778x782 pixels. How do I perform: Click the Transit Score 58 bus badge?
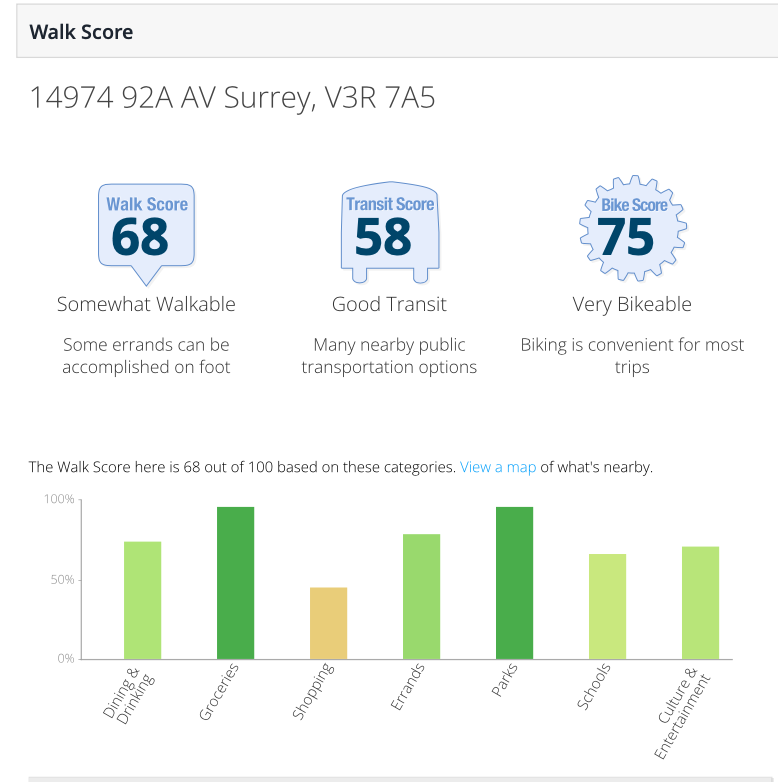pos(390,232)
